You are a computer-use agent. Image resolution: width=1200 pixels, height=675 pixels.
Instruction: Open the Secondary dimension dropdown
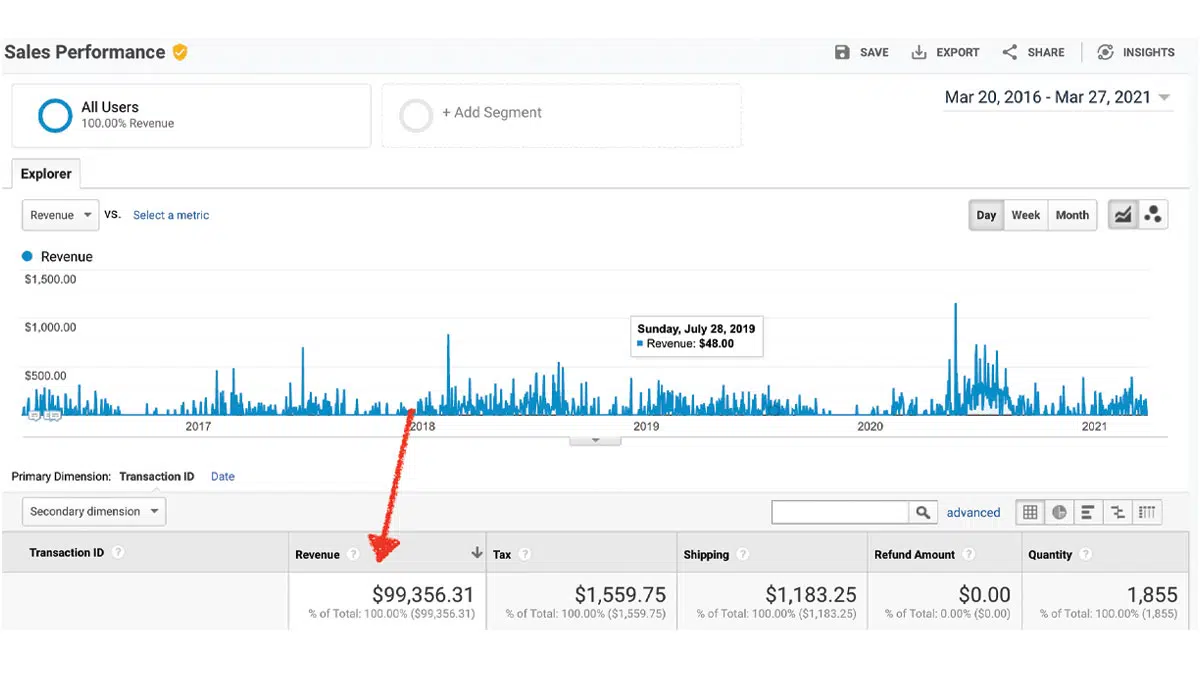pos(93,511)
